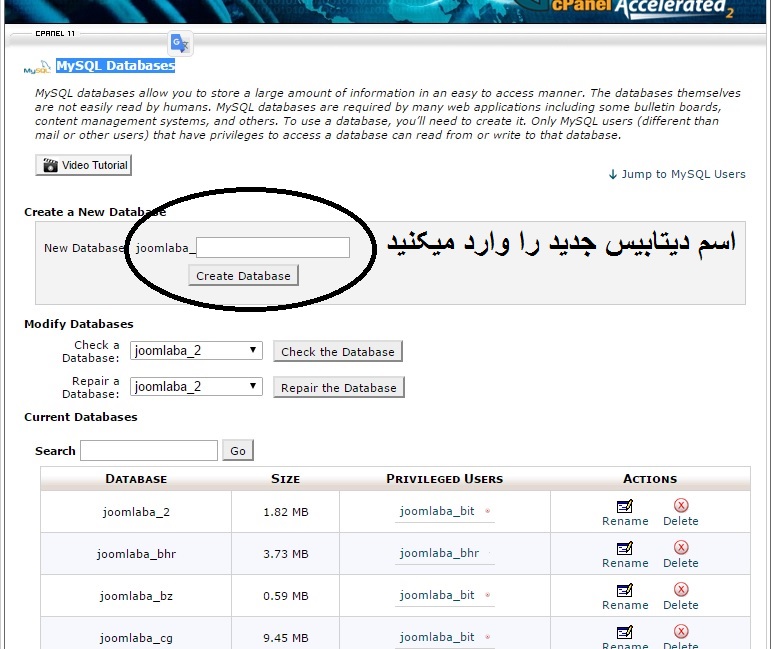The image size is (771, 649).
Task: Click the Go search button
Action: tap(238, 450)
